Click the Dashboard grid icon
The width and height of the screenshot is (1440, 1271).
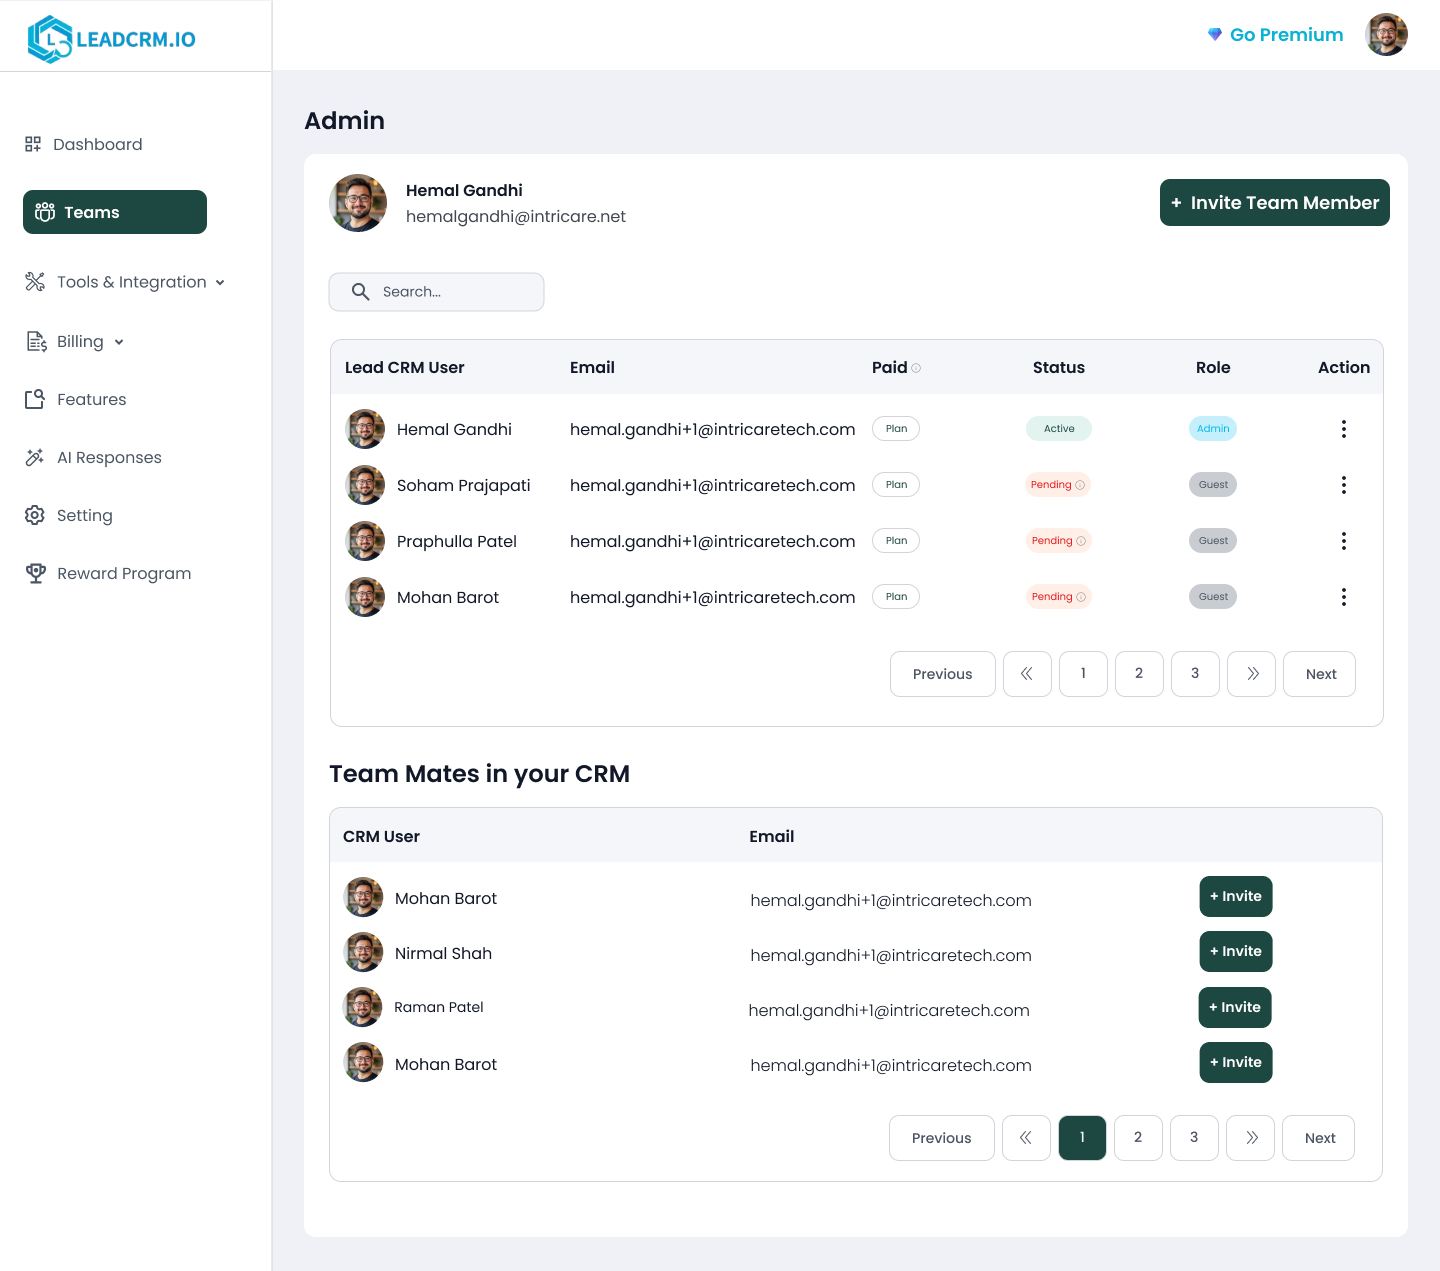tap(33, 144)
